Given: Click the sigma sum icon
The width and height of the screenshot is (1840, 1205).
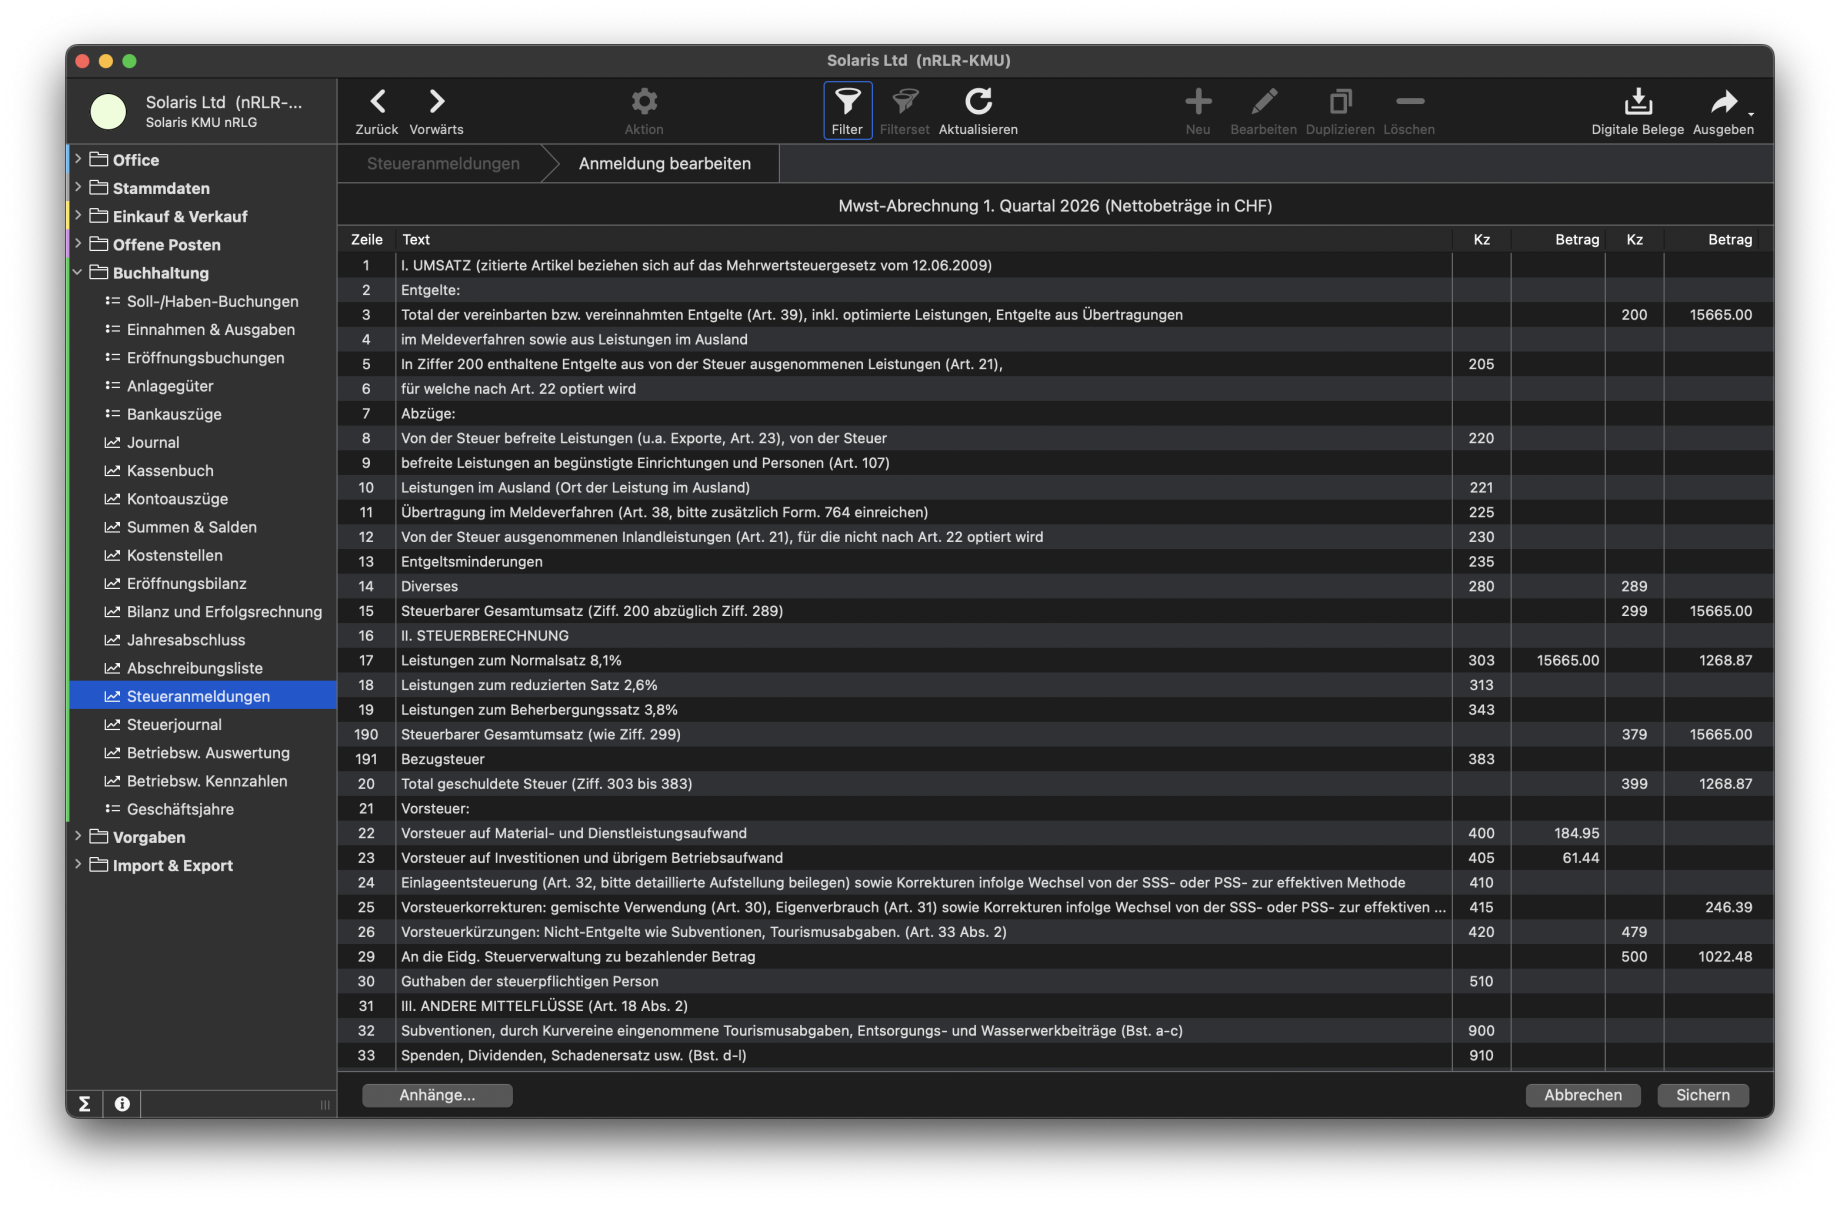Looking at the screenshot, I should click(85, 1104).
